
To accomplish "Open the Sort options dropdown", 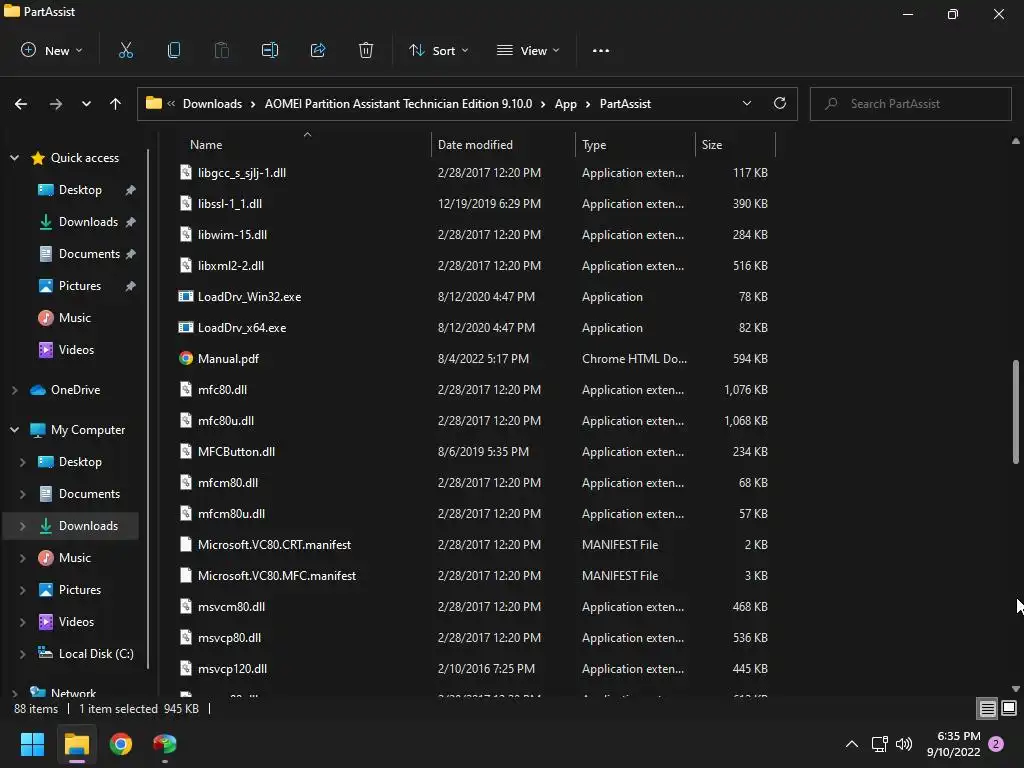I will tap(439, 50).
